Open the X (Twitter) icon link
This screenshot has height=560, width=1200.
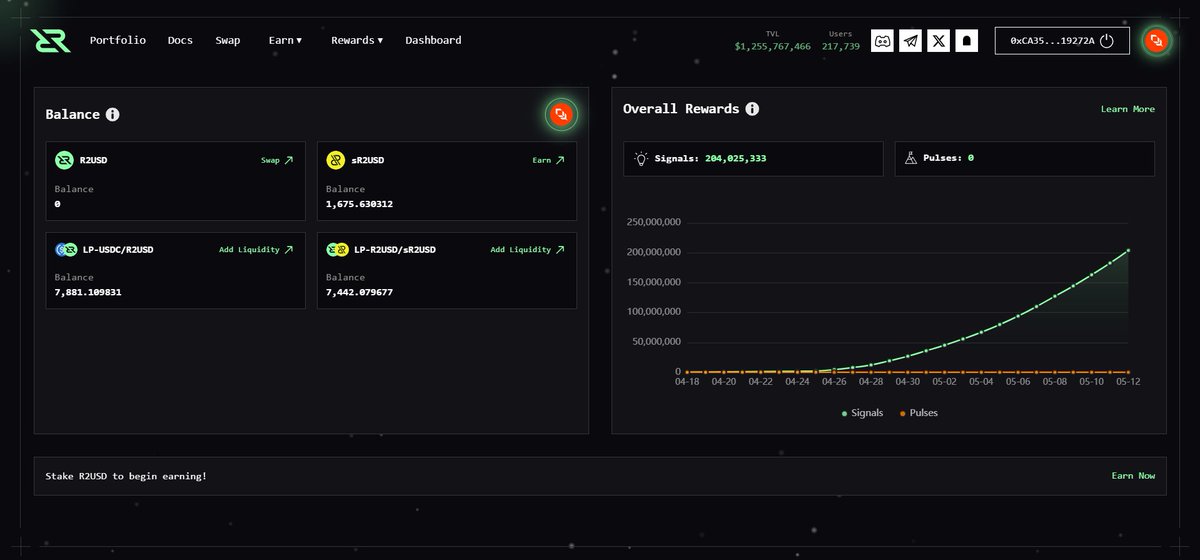938,41
